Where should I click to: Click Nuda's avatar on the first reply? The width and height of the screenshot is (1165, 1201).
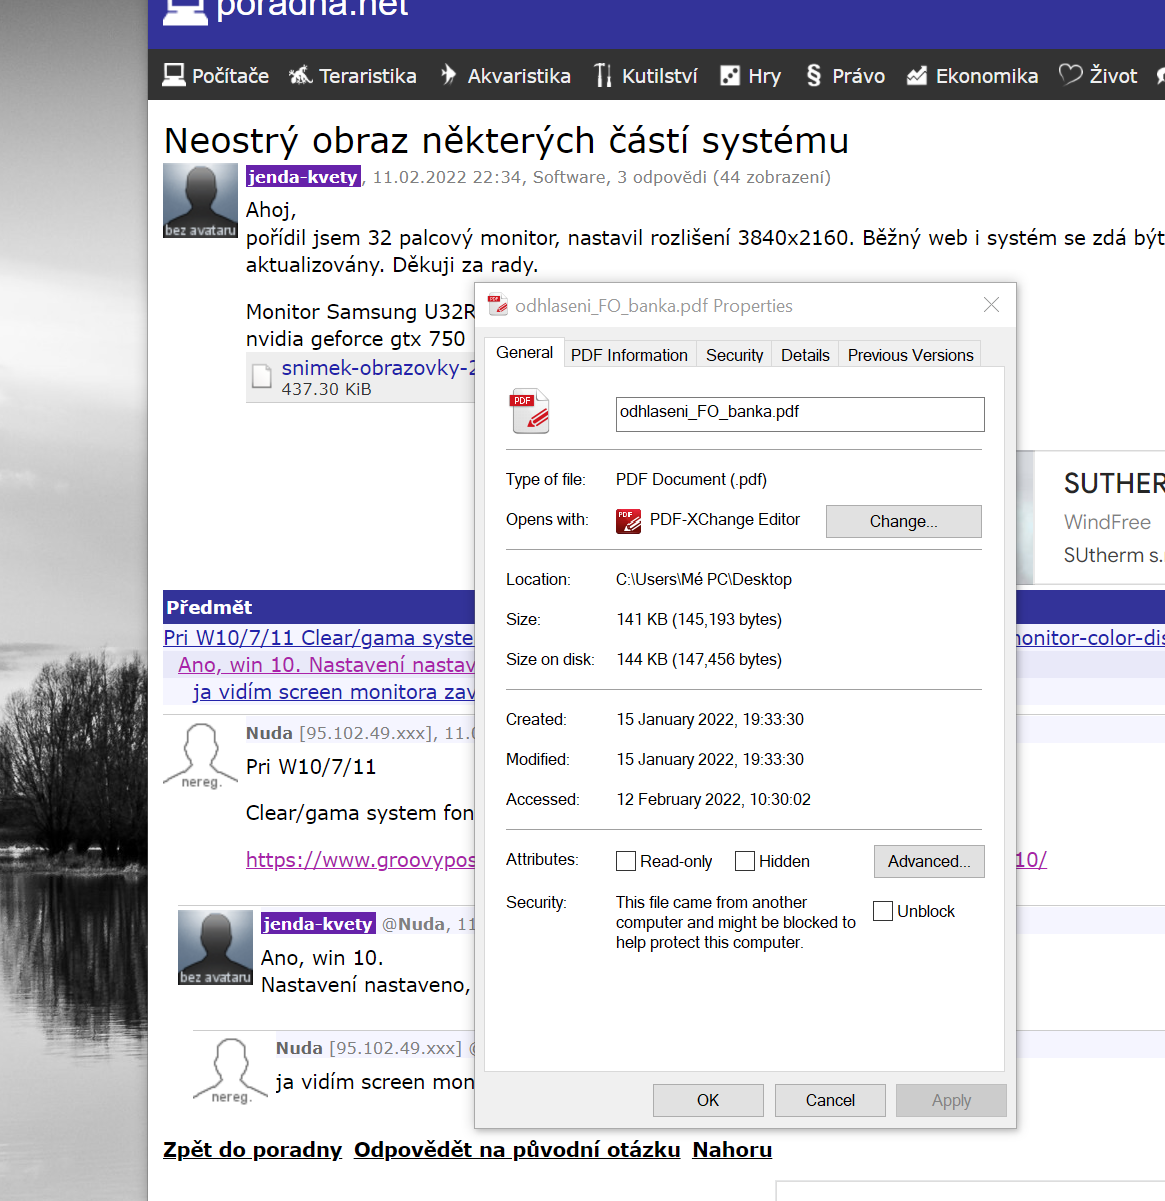201,756
